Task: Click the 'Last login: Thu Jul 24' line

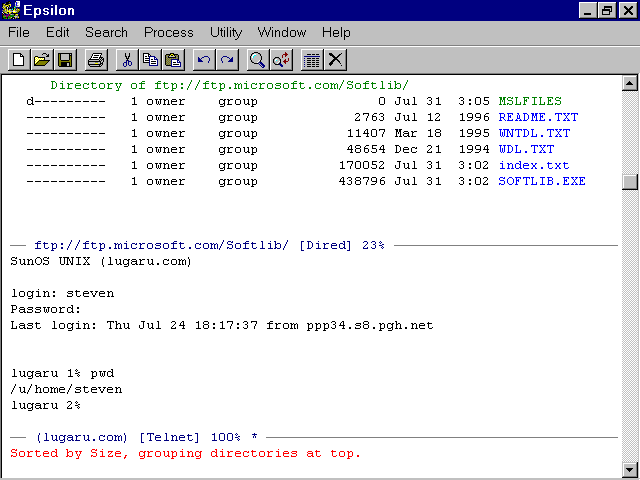Action: [222, 325]
